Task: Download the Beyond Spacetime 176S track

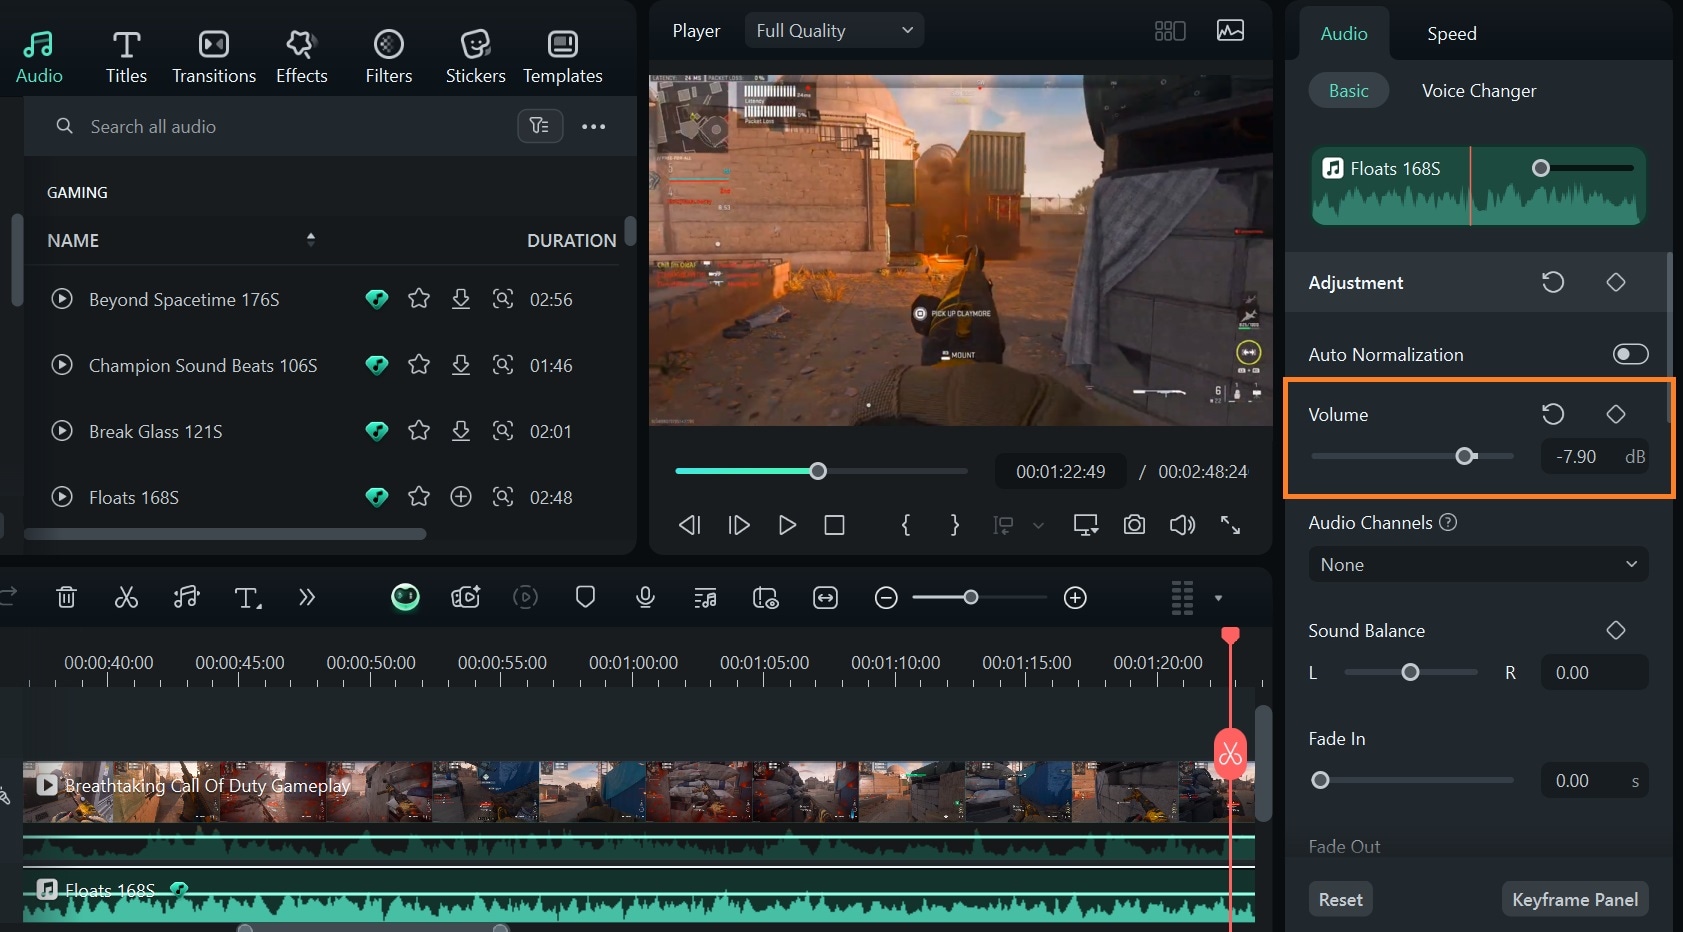Action: (x=460, y=299)
